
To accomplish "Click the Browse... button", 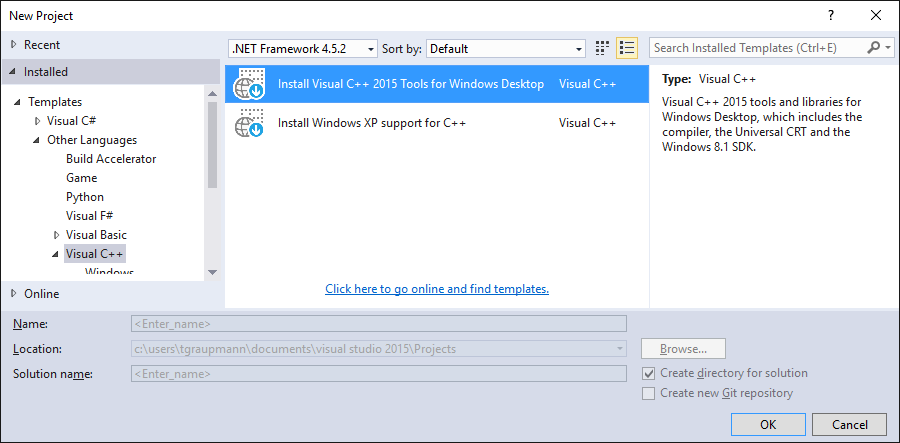I will [683, 349].
